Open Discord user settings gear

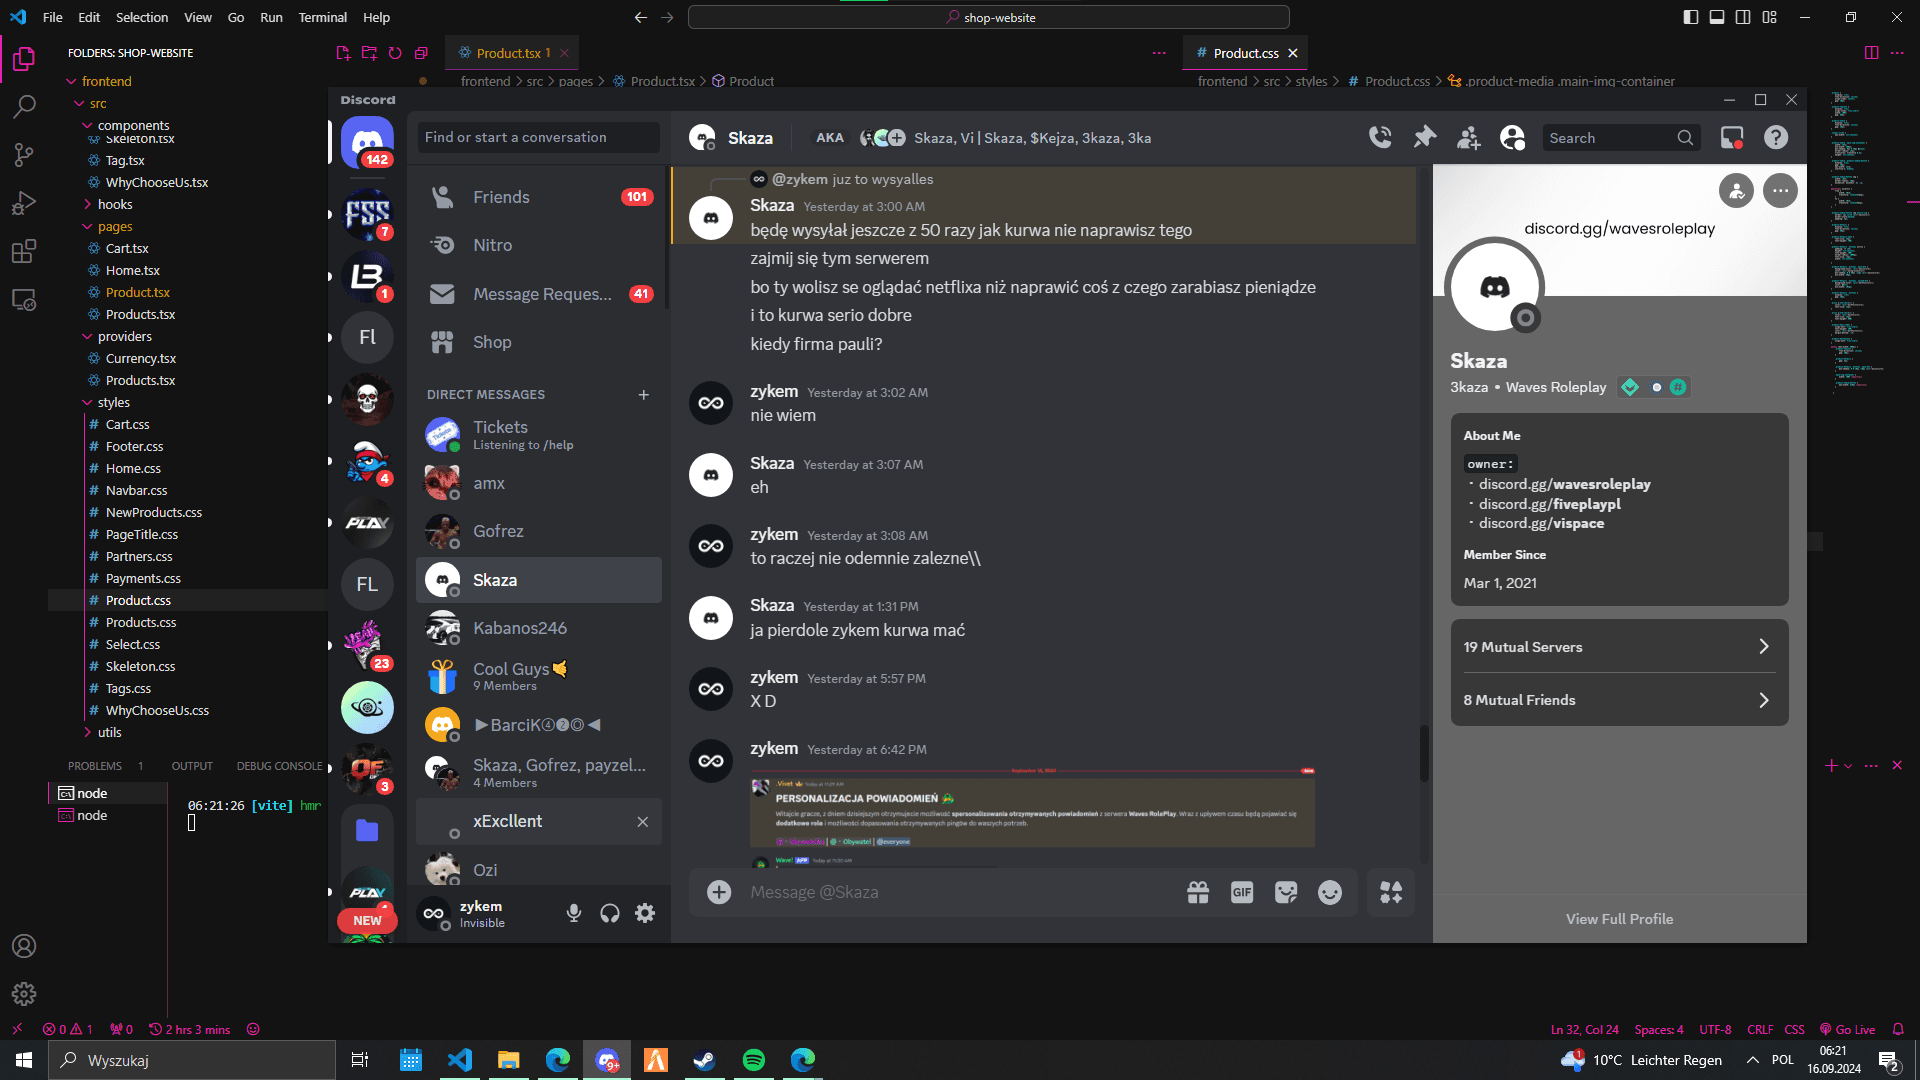click(x=646, y=913)
